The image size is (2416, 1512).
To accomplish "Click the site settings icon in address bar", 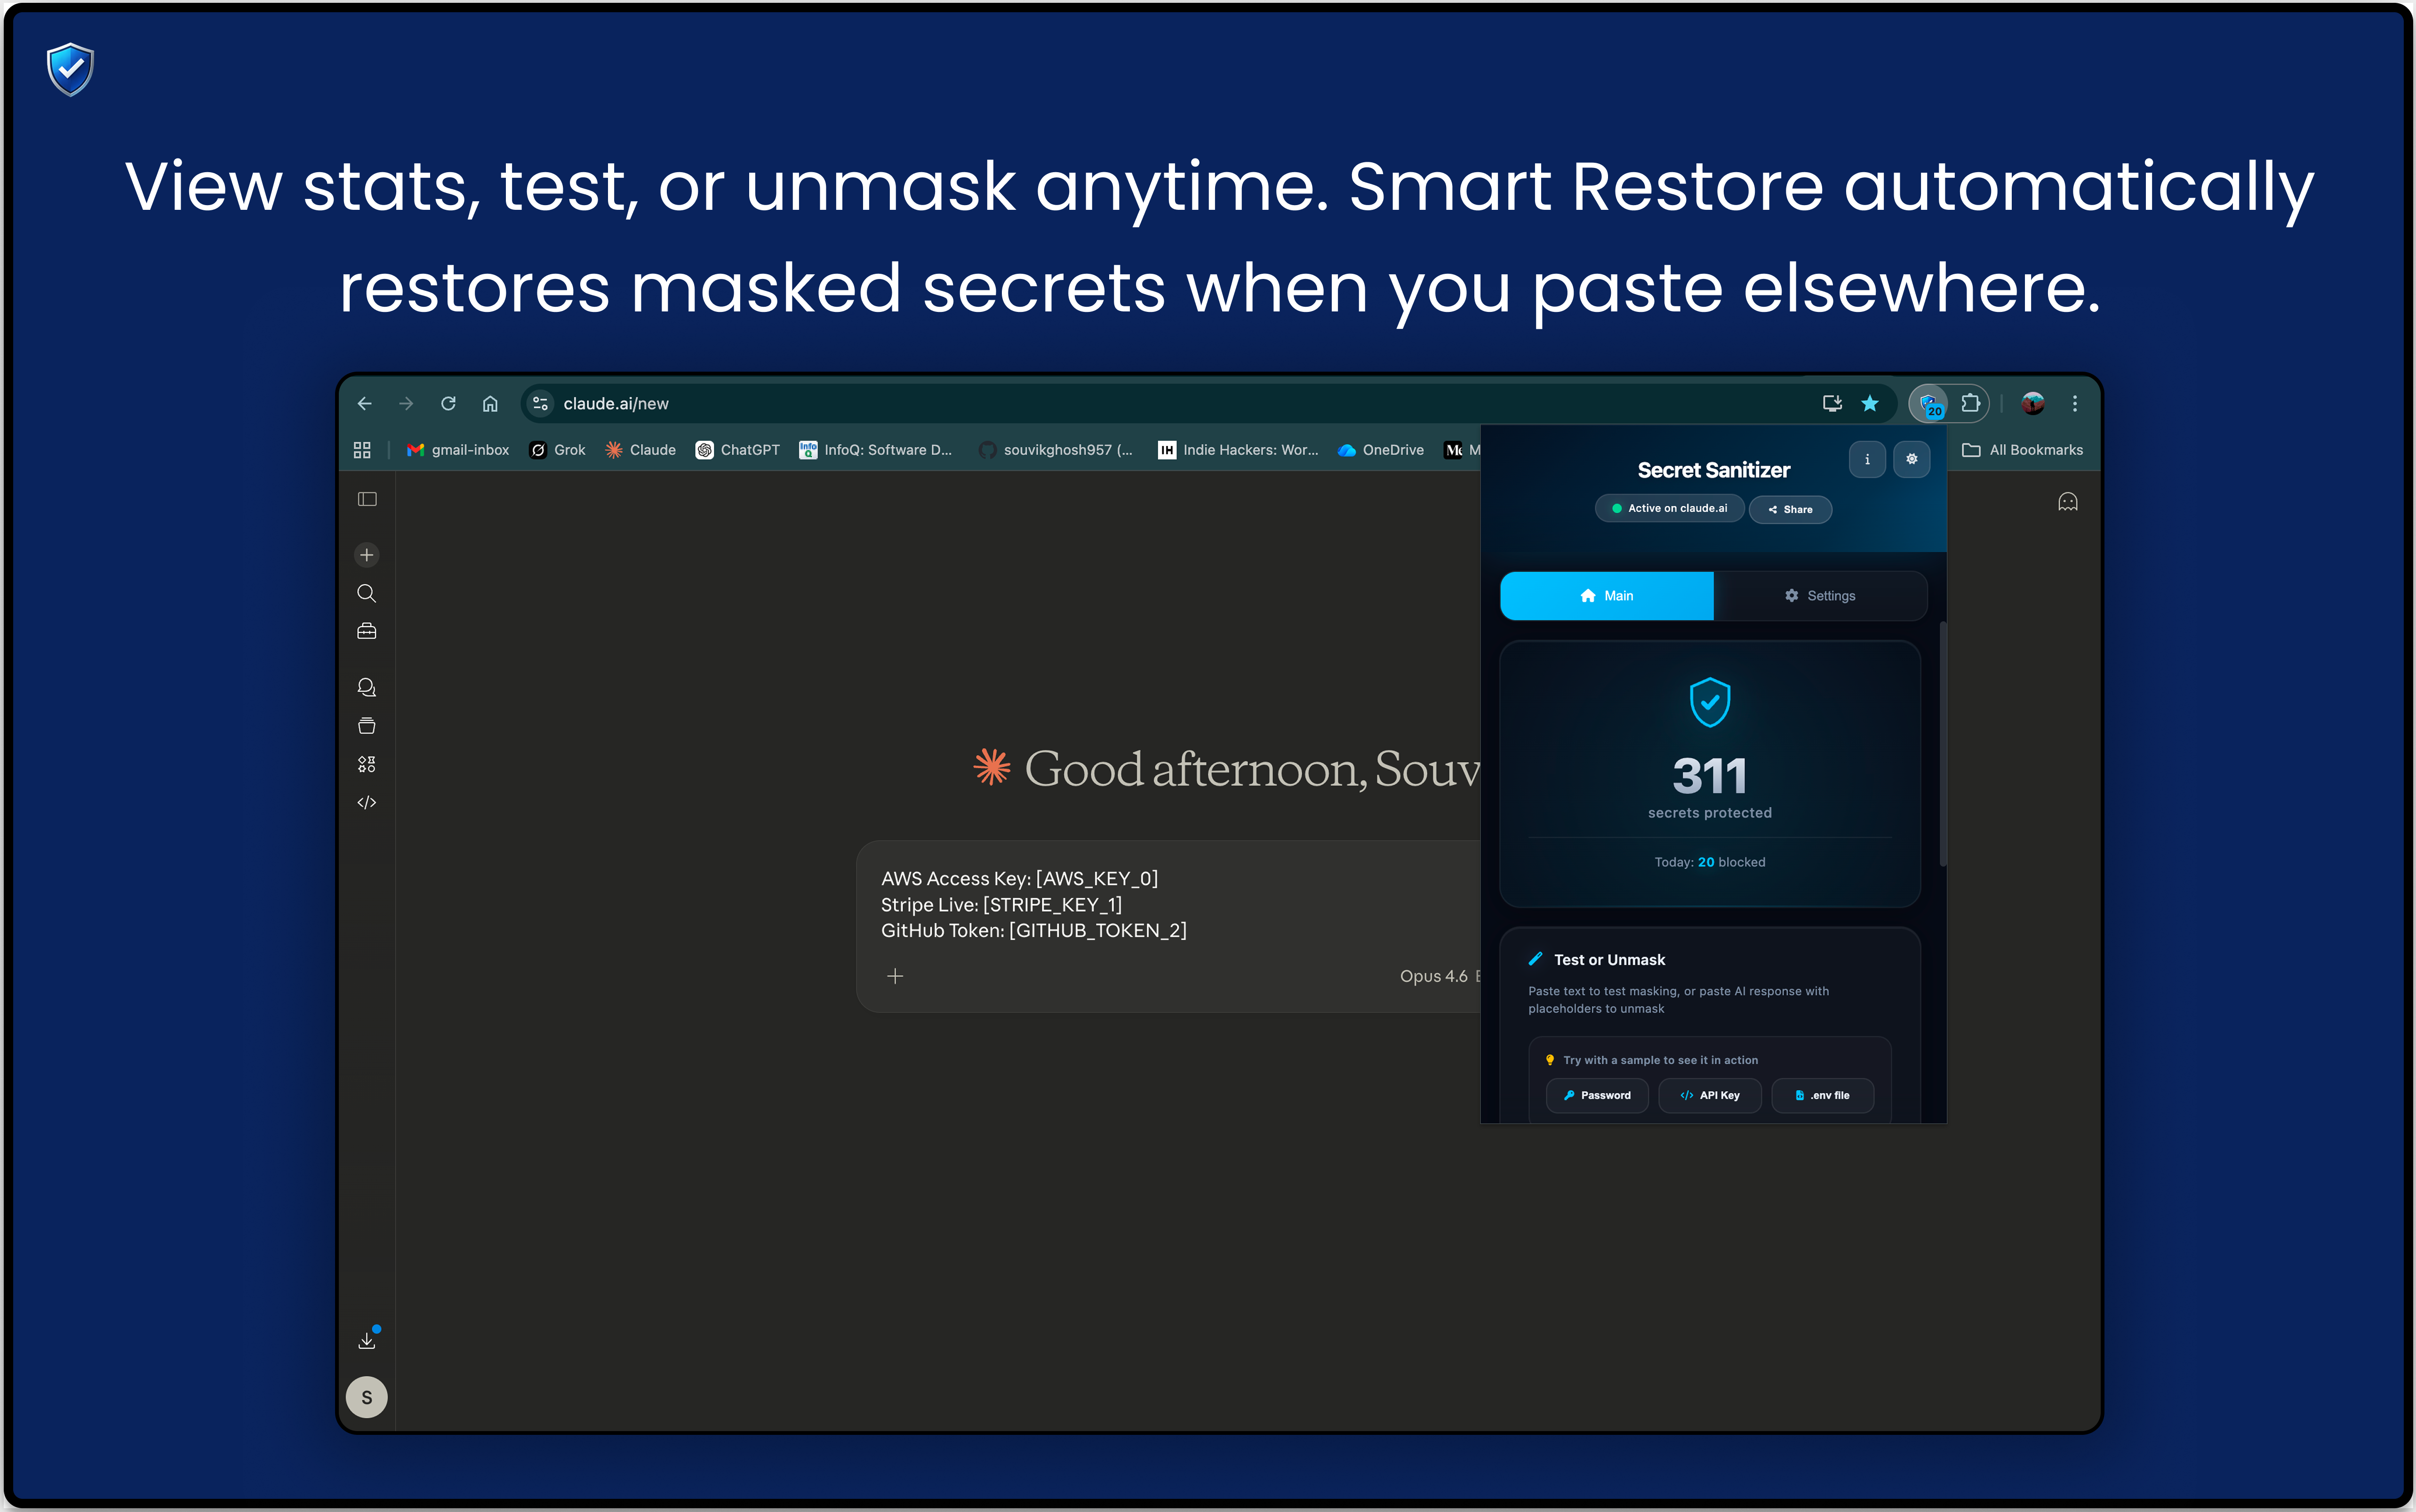I will click(x=540, y=403).
